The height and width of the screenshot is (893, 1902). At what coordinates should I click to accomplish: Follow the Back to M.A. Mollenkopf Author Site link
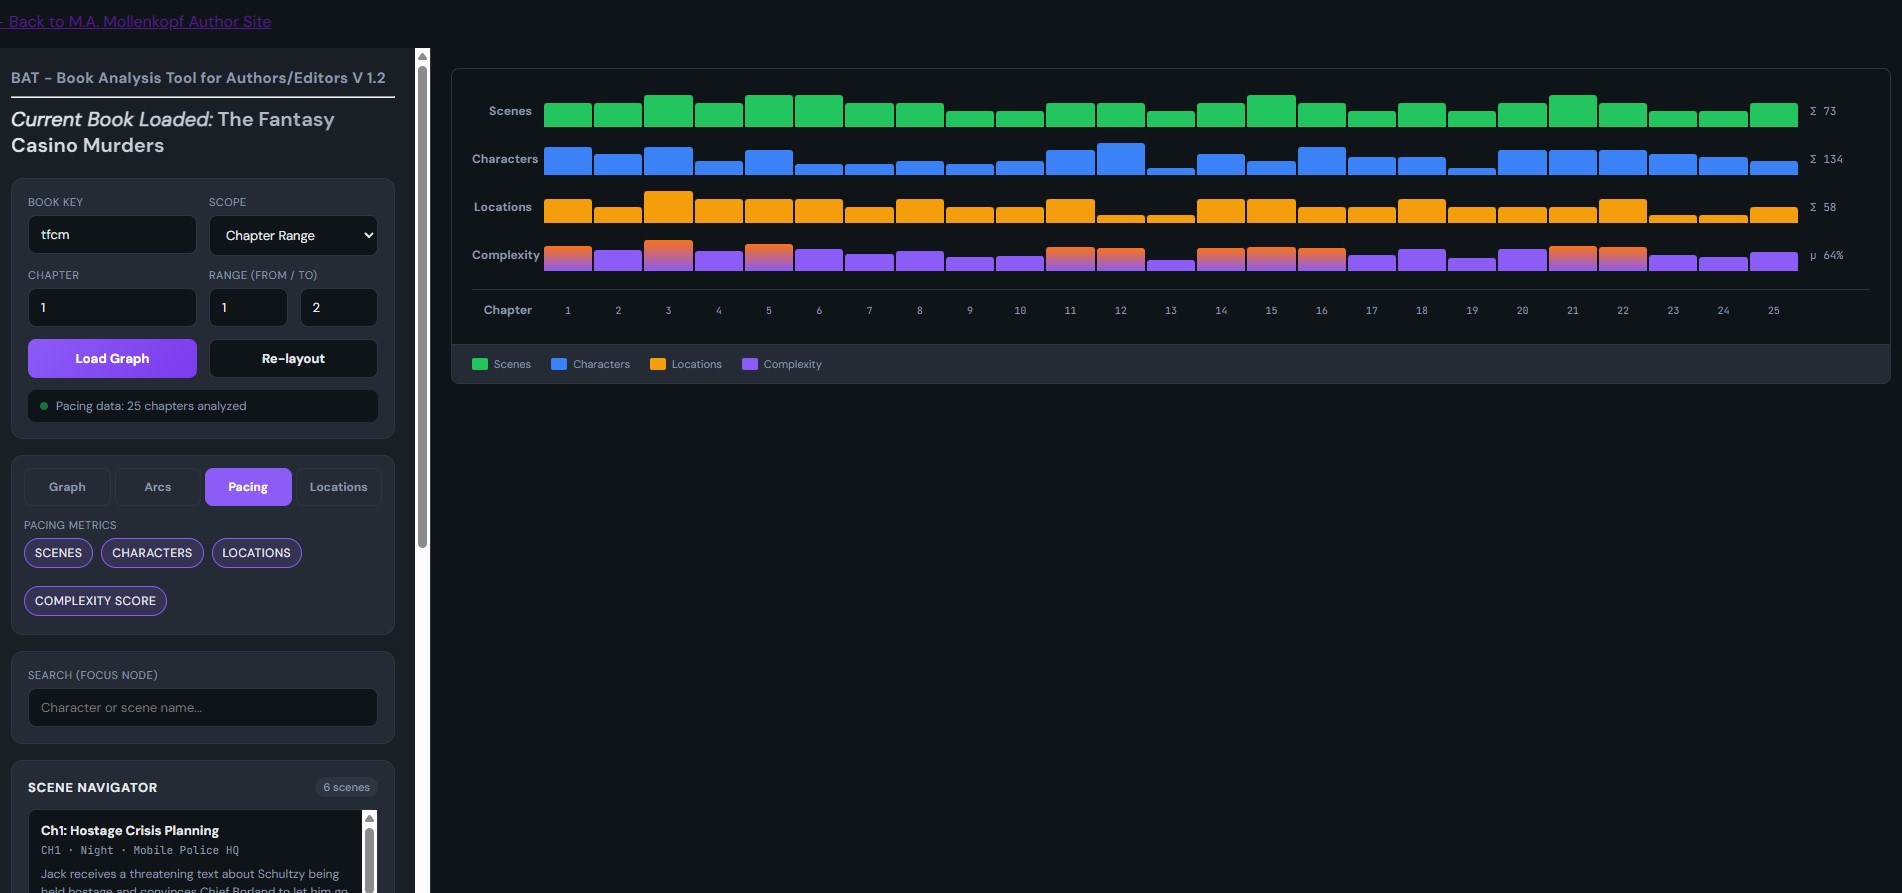coord(139,21)
